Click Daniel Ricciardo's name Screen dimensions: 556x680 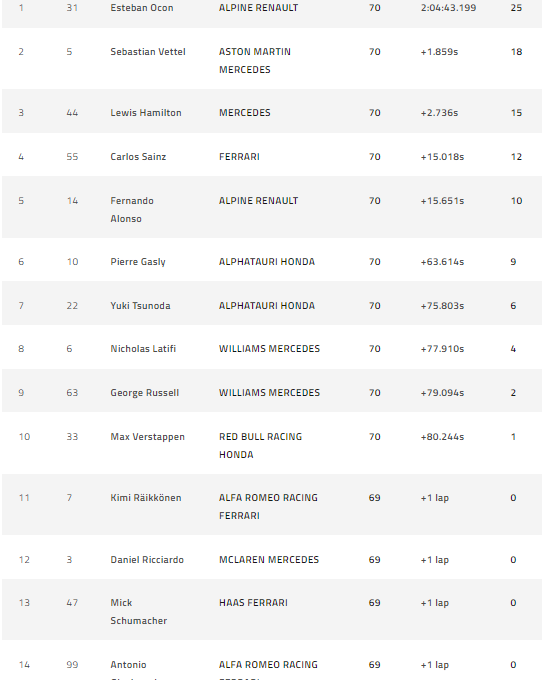click(147, 560)
